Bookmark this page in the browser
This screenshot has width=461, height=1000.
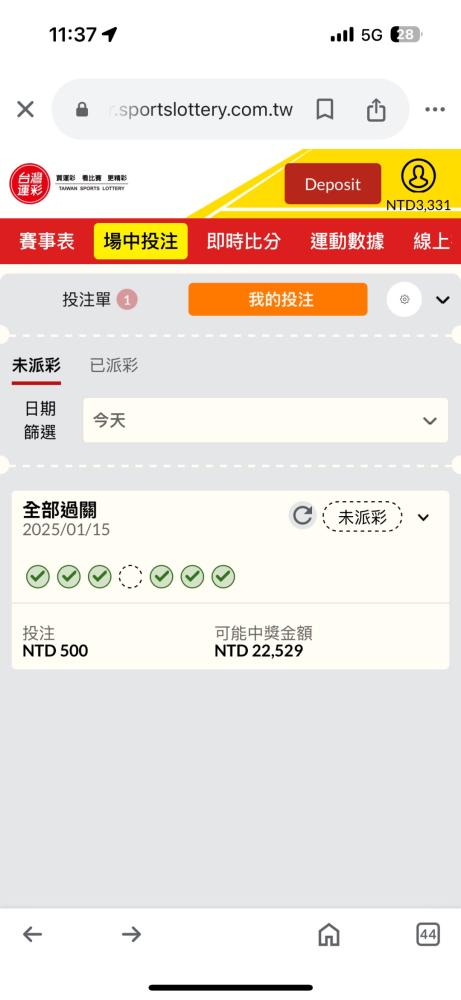click(x=325, y=110)
